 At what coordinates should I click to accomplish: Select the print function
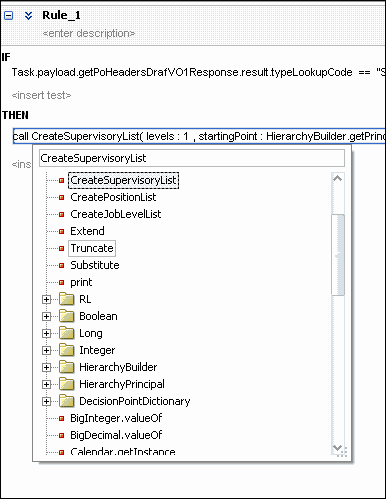point(81,282)
